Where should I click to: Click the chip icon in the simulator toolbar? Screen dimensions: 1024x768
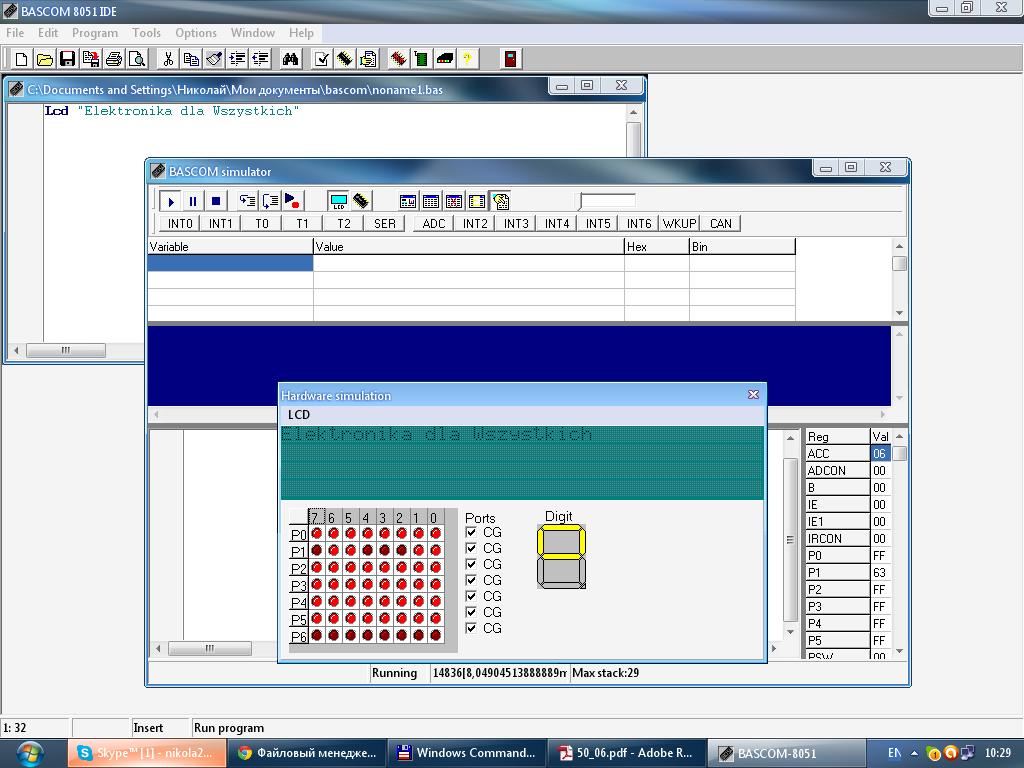click(x=361, y=201)
